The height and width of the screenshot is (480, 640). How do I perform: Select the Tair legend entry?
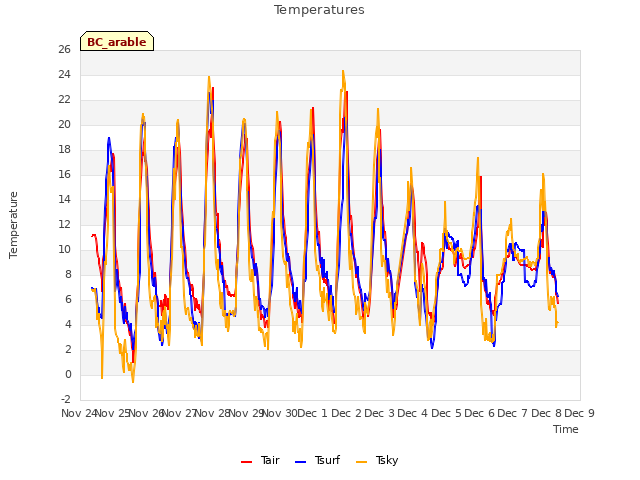(260, 460)
